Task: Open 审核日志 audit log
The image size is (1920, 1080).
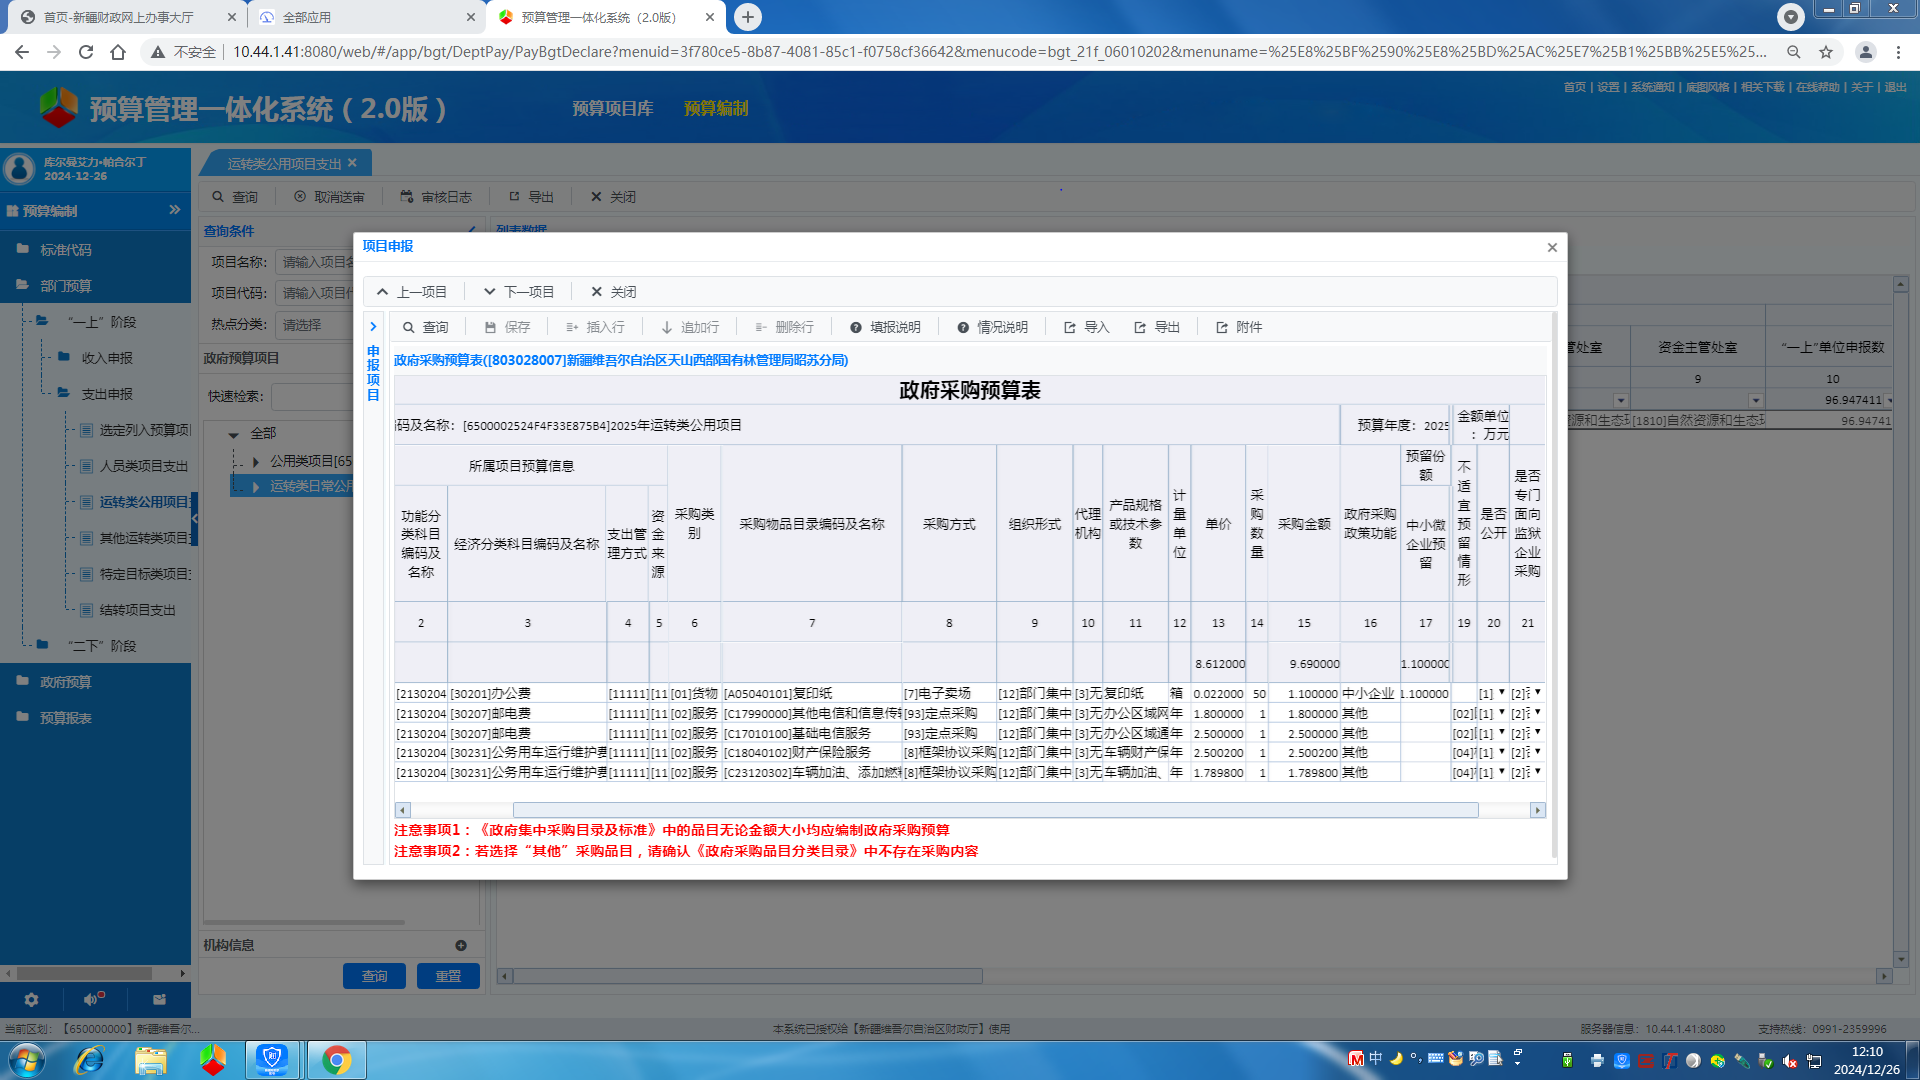Action: coord(436,197)
